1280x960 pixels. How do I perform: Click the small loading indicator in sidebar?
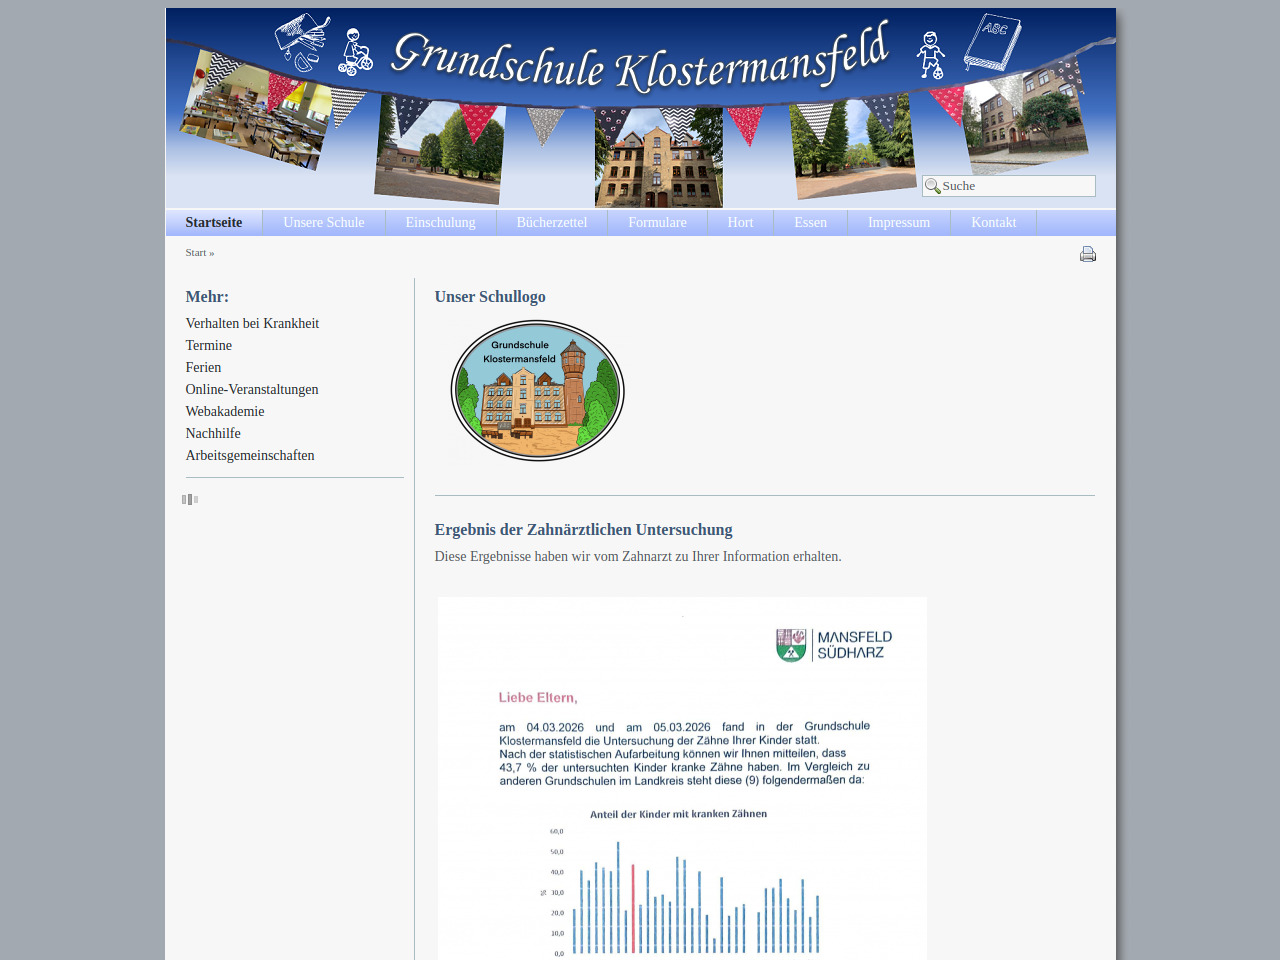[190, 499]
